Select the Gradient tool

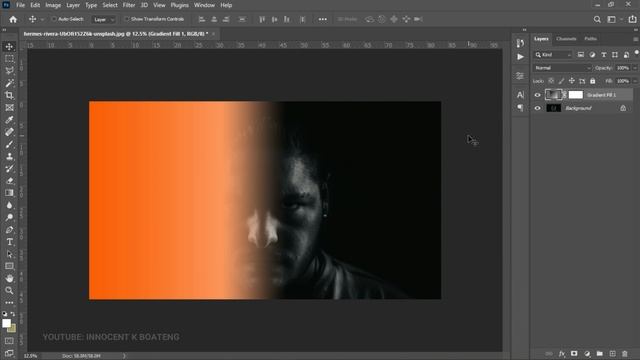point(9,193)
